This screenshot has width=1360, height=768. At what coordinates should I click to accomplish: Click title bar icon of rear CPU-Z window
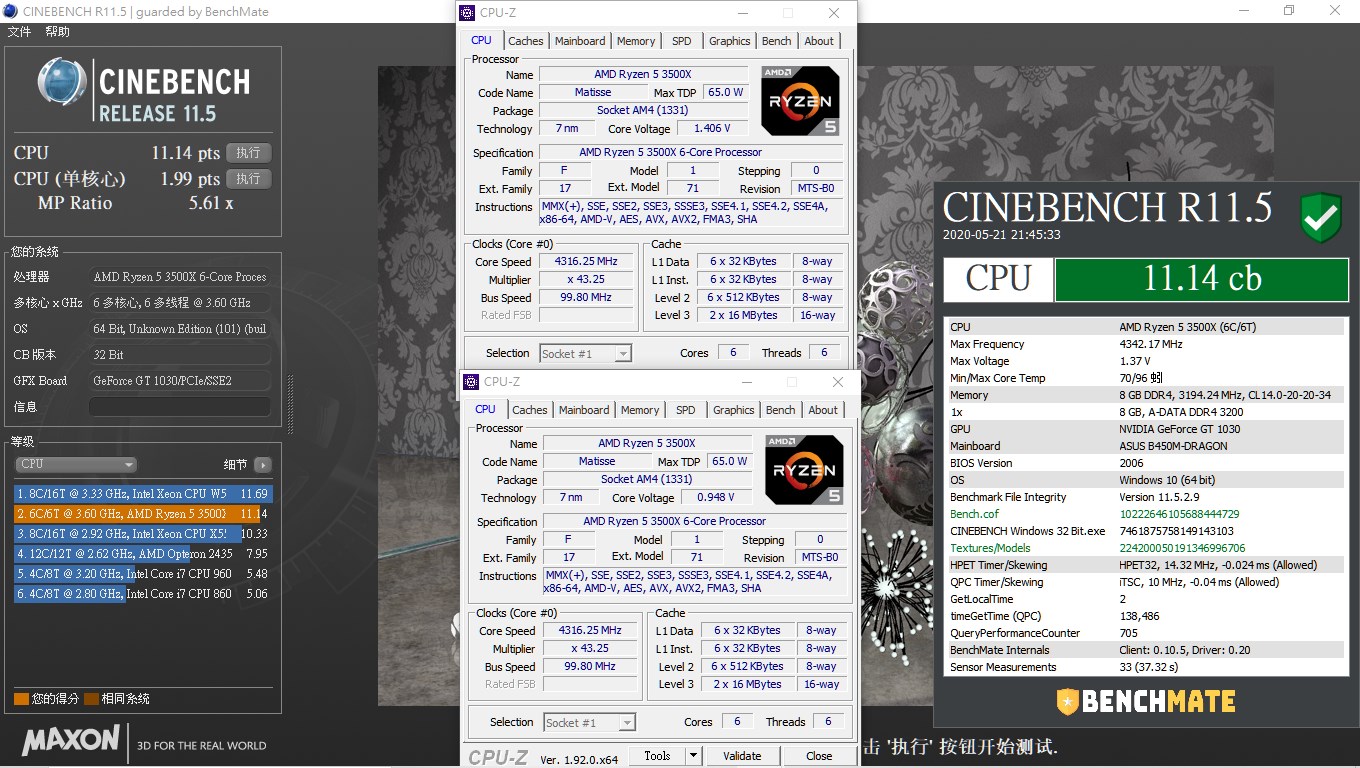pos(468,13)
